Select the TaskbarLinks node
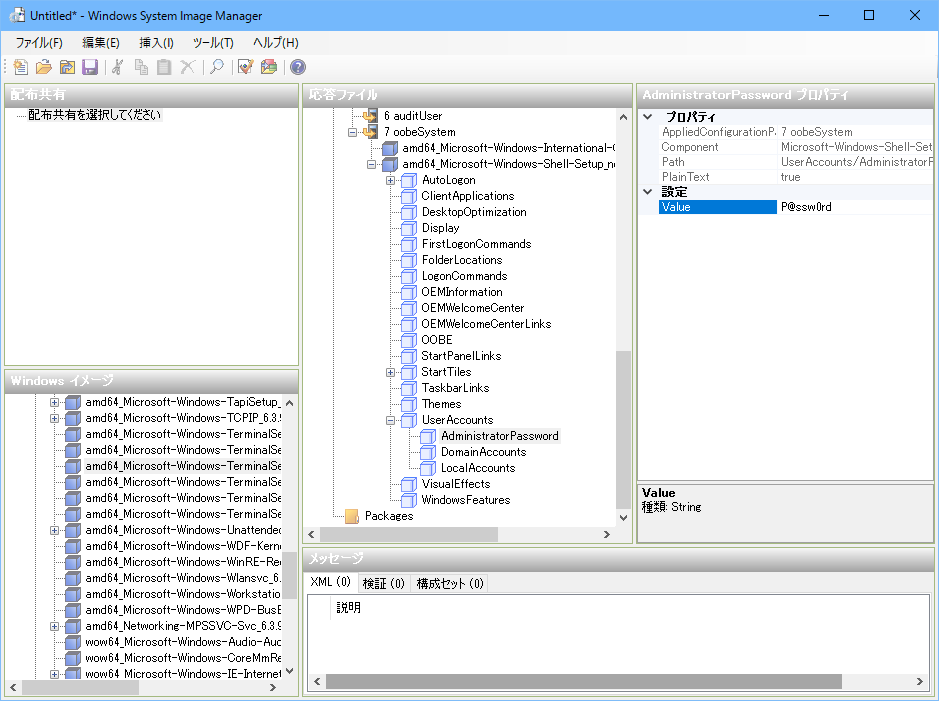The height and width of the screenshot is (701, 939). [455, 388]
